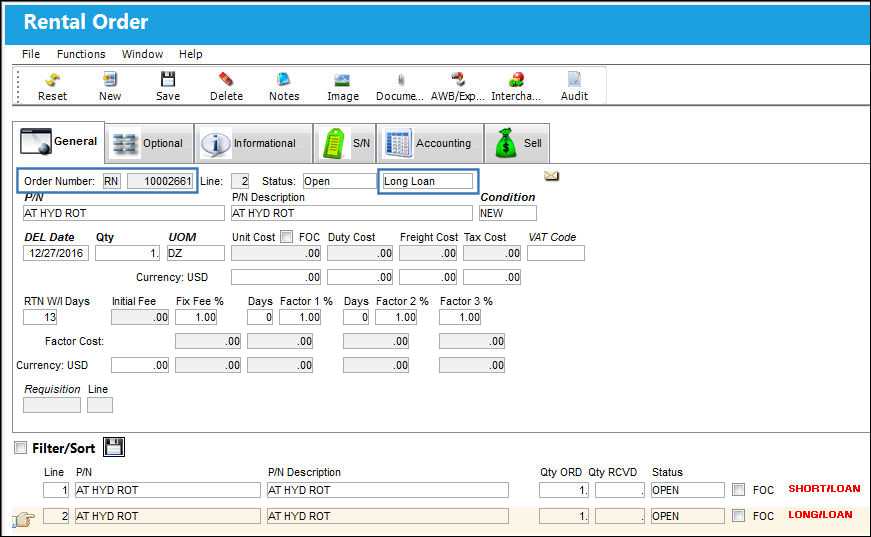Click the UOM field showing DZ
The width and height of the screenshot is (871, 537).
196,253
